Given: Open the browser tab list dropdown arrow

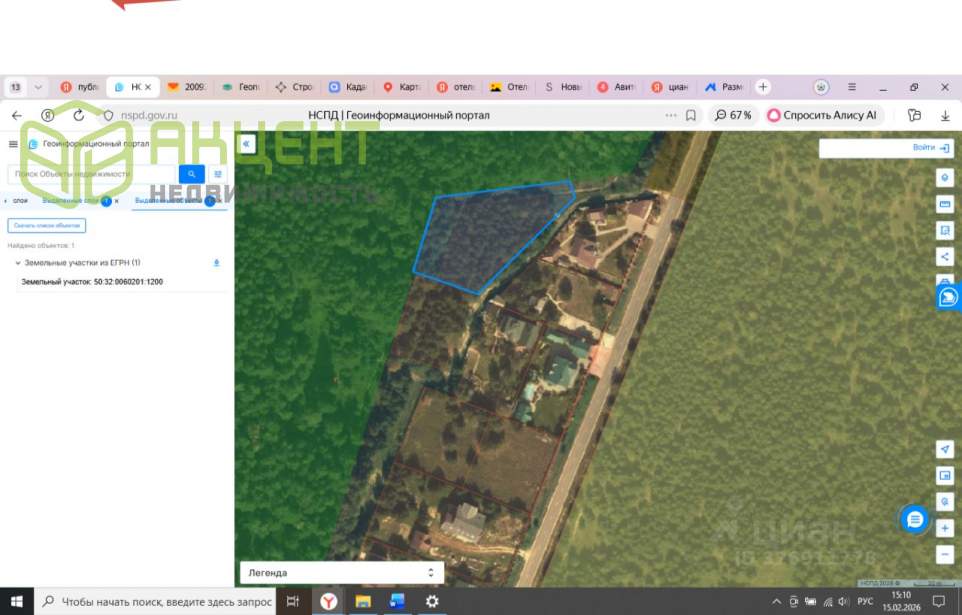Looking at the screenshot, I should pos(38,87).
